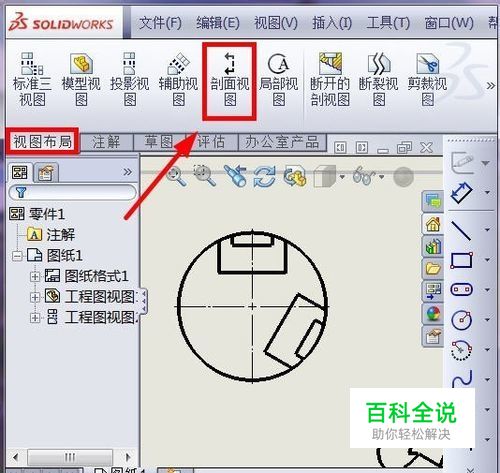Choose the Projected View (投影视图) tool
Screen dimensions: 500x473
130,79
